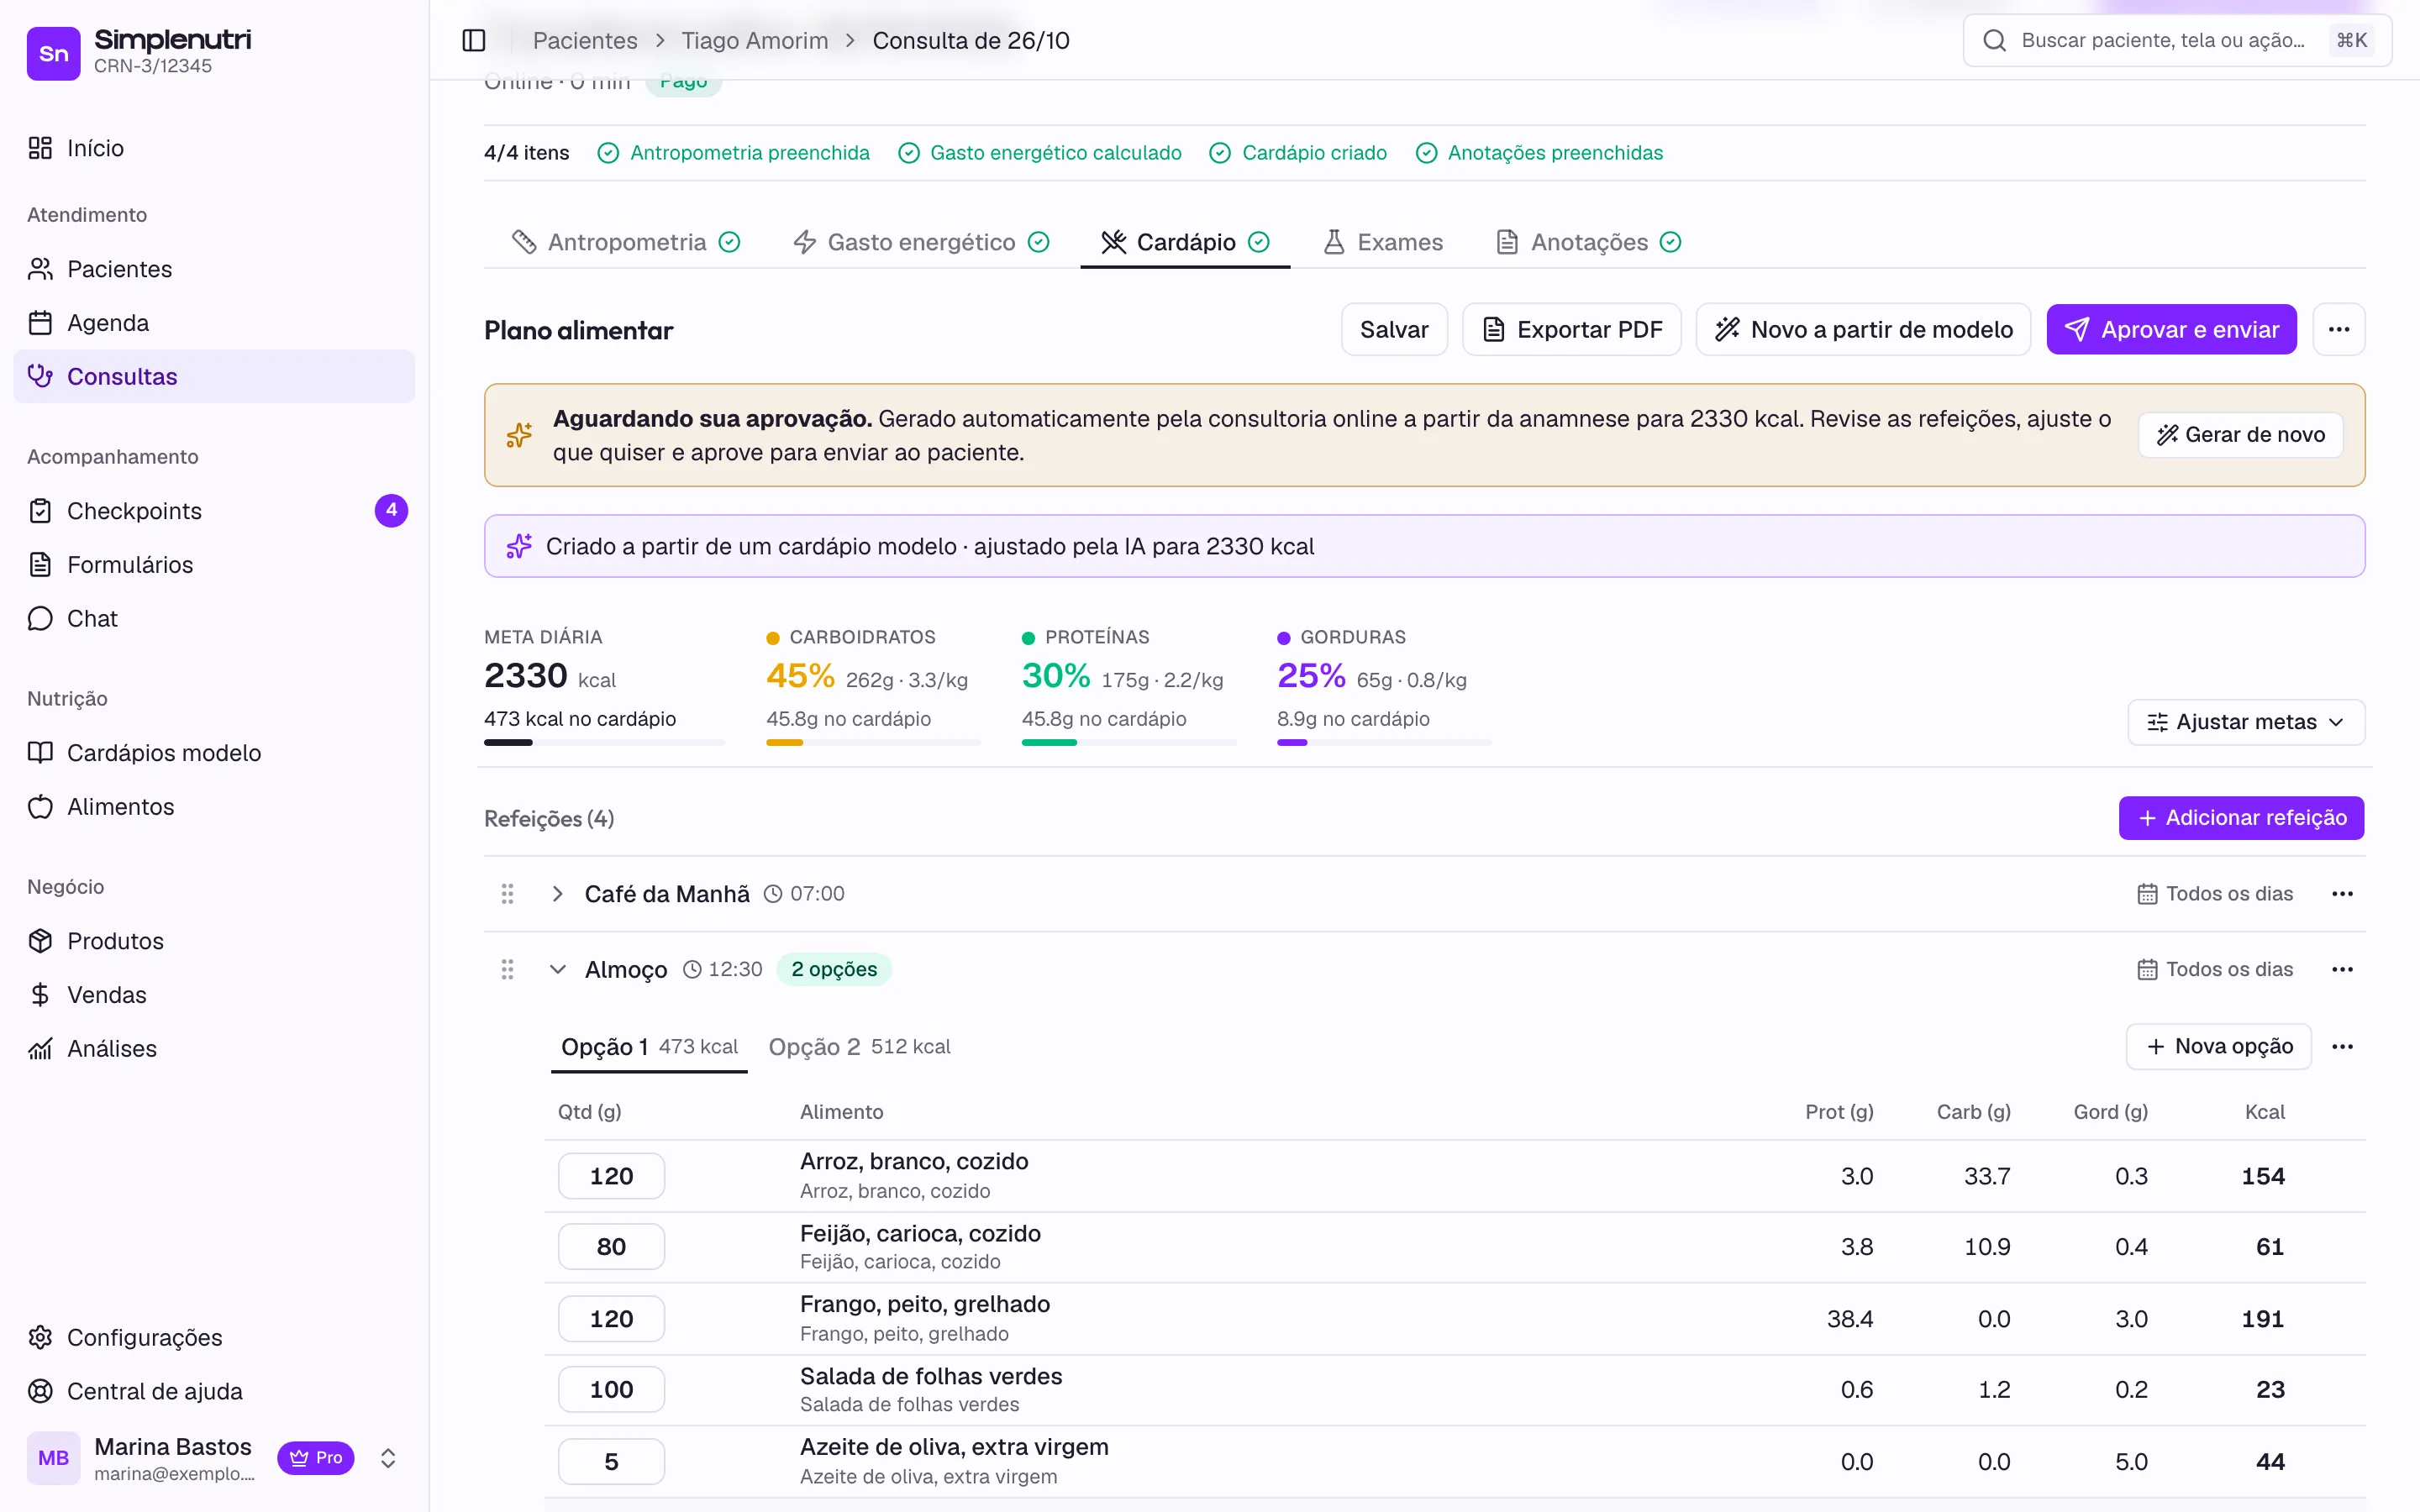2420x1512 pixels.
Task: Open the plan alimentar more options menu
Action: click(x=2338, y=329)
